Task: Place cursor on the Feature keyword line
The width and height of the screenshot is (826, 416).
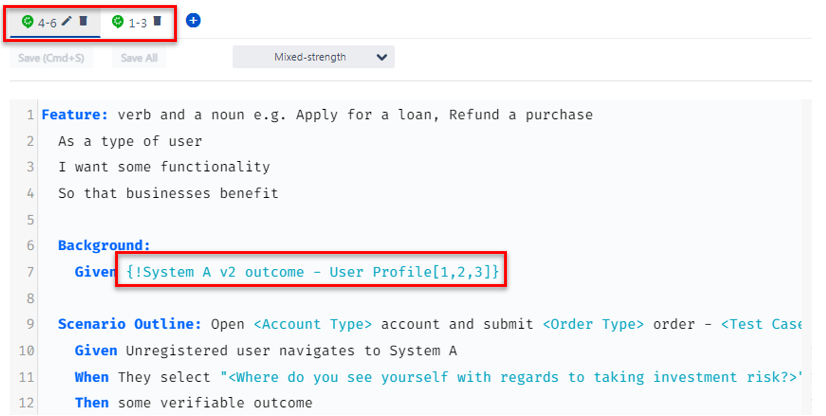Action: [x=317, y=115]
